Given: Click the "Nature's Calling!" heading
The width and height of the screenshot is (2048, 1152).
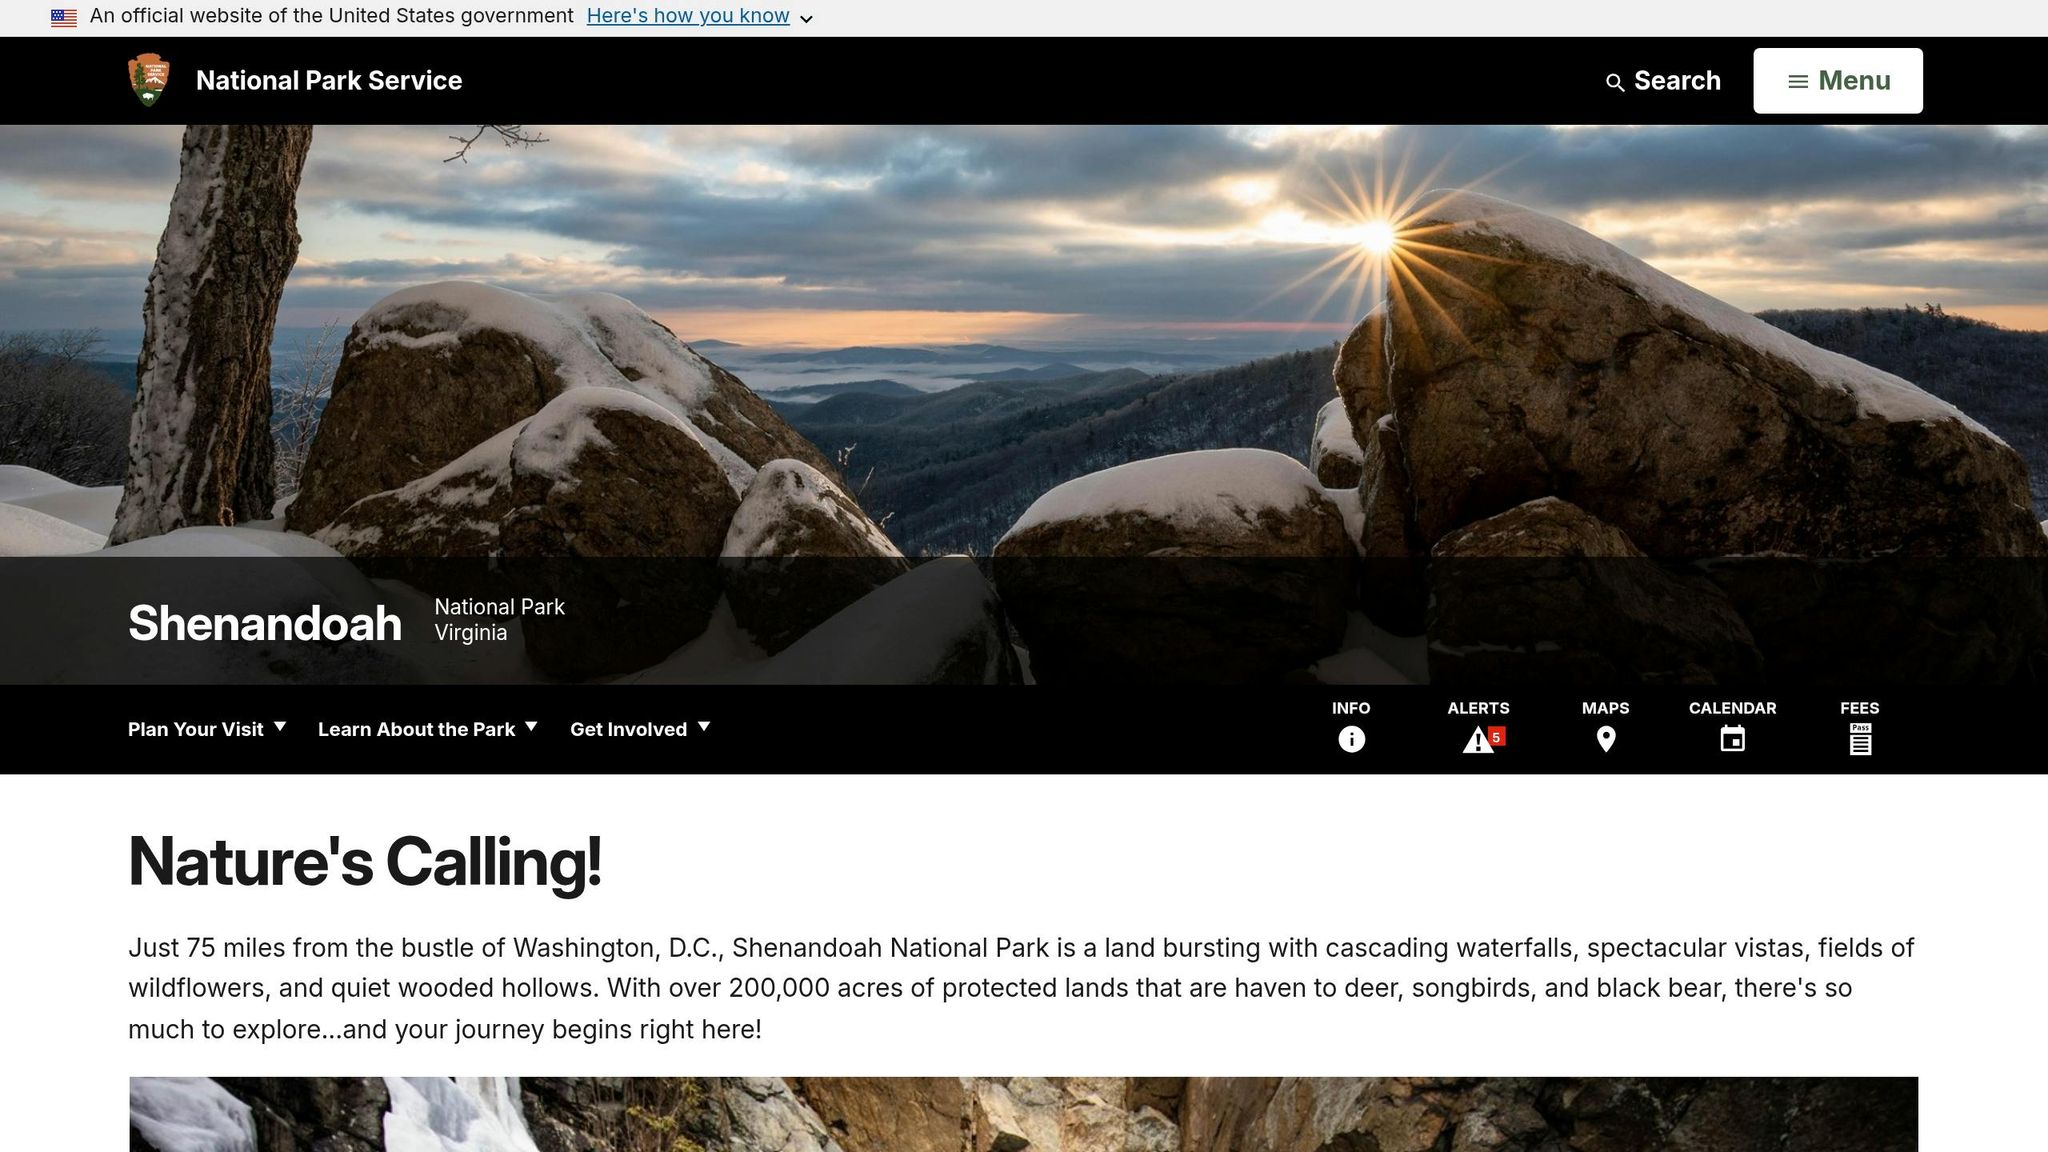Looking at the screenshot, I should [365, 861].
